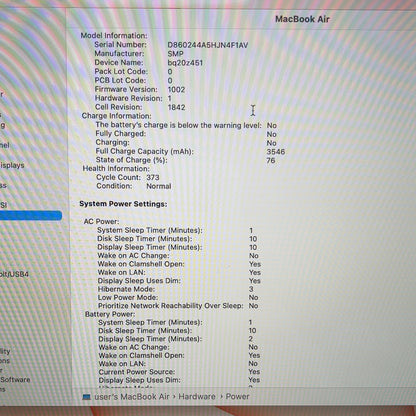Open the Hardware breadcrumb in path bar

[x=197, y=397]
